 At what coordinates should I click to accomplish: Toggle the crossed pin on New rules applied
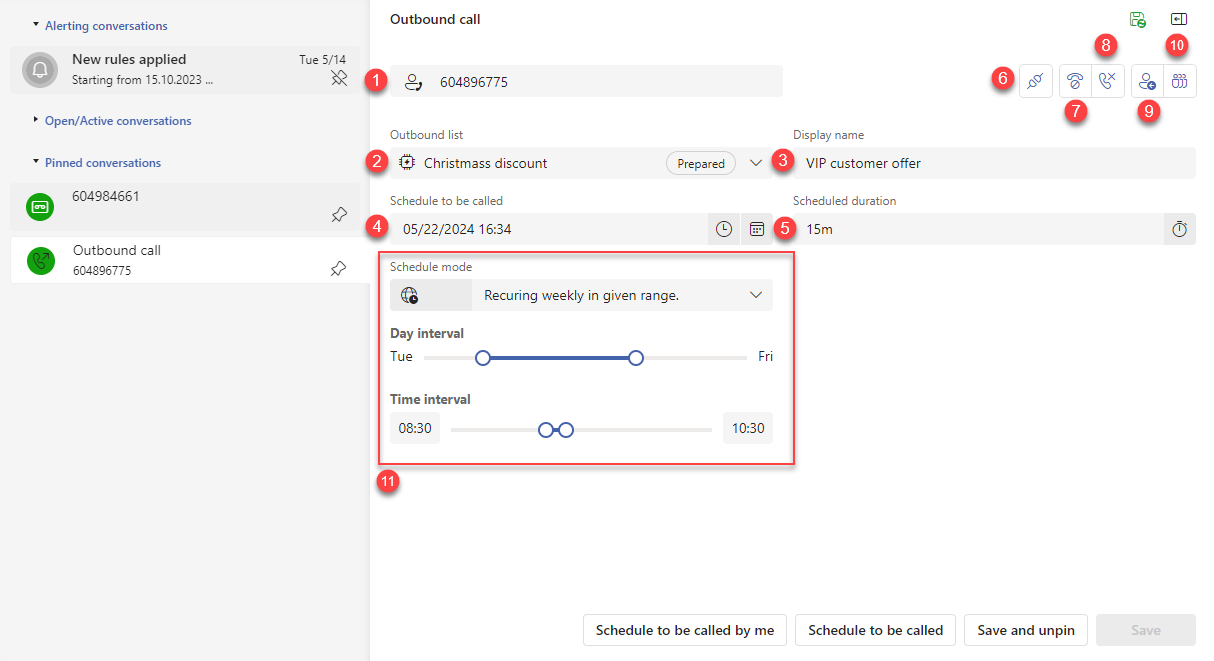(339, 79)
